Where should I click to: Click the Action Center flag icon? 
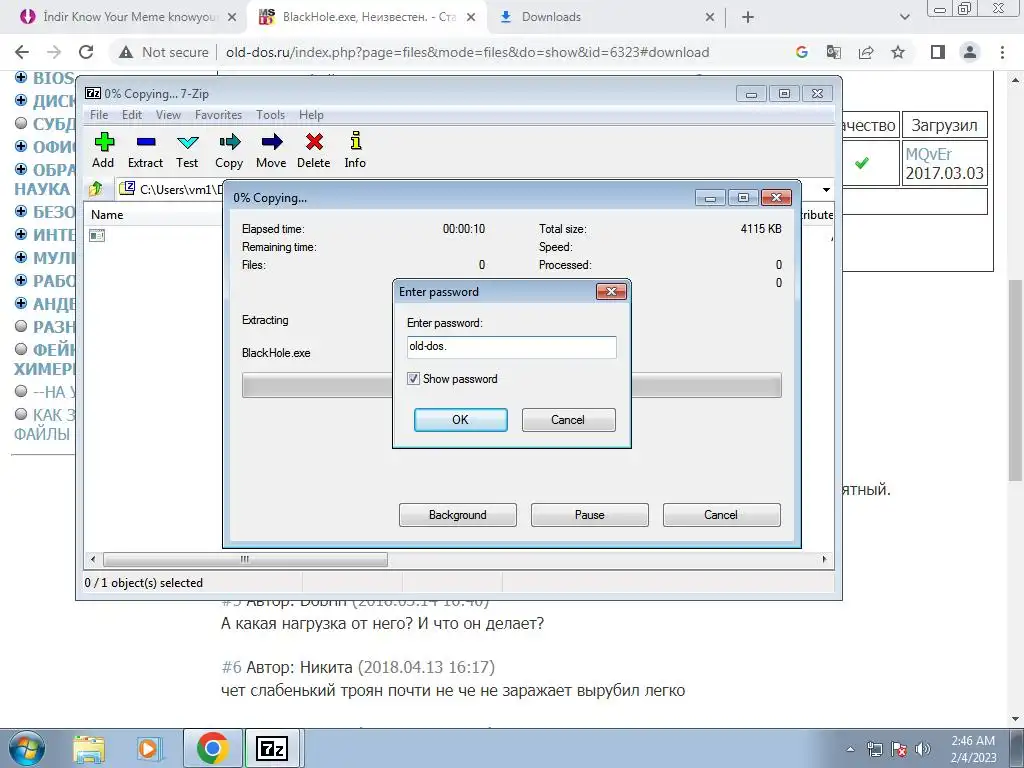pos(899,749)
